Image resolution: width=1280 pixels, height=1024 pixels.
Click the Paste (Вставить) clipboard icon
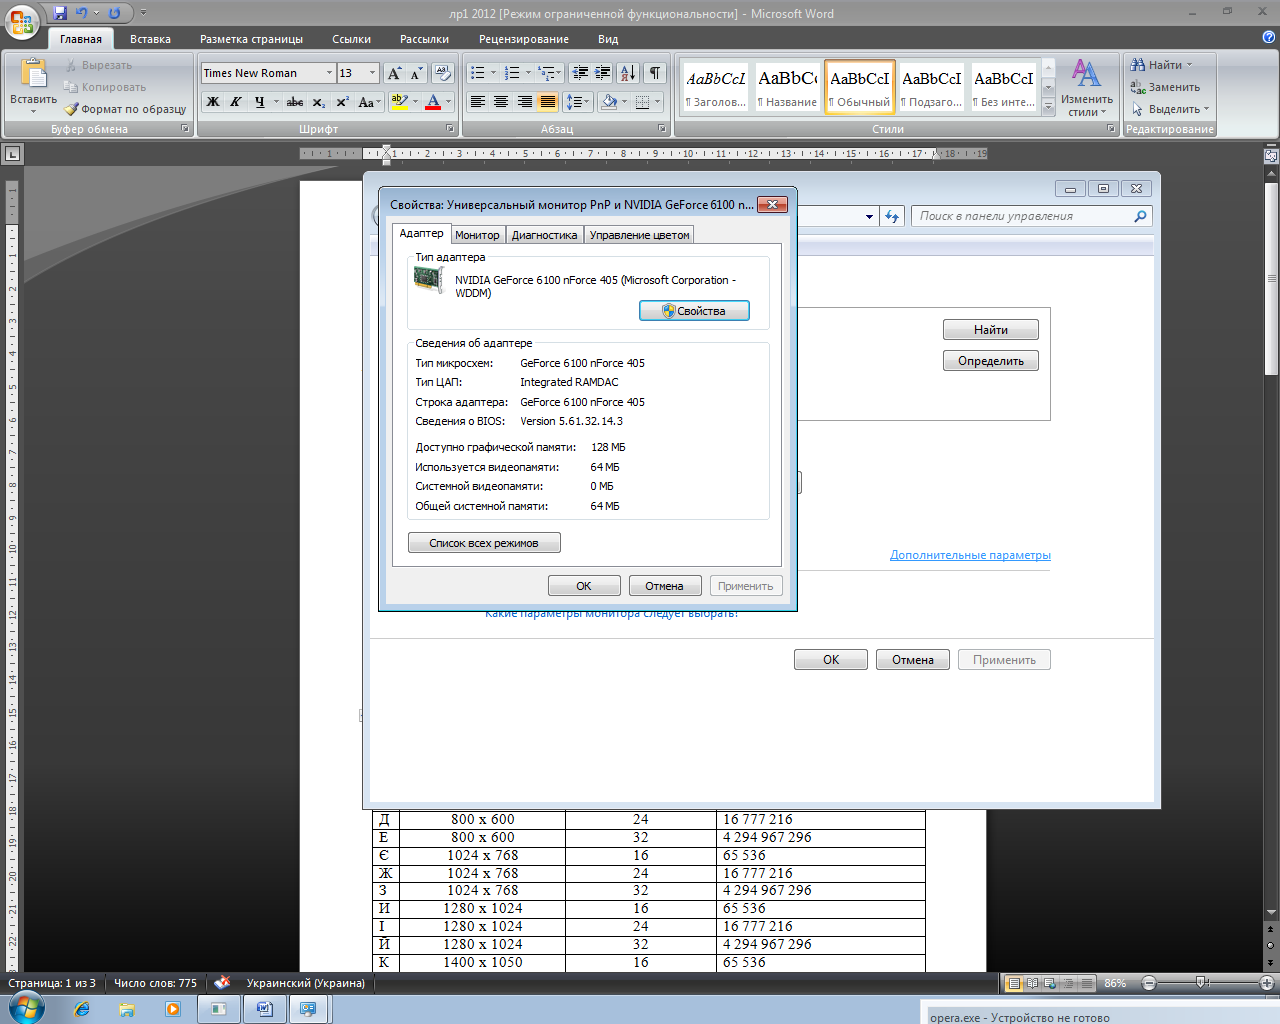(33, 74)
